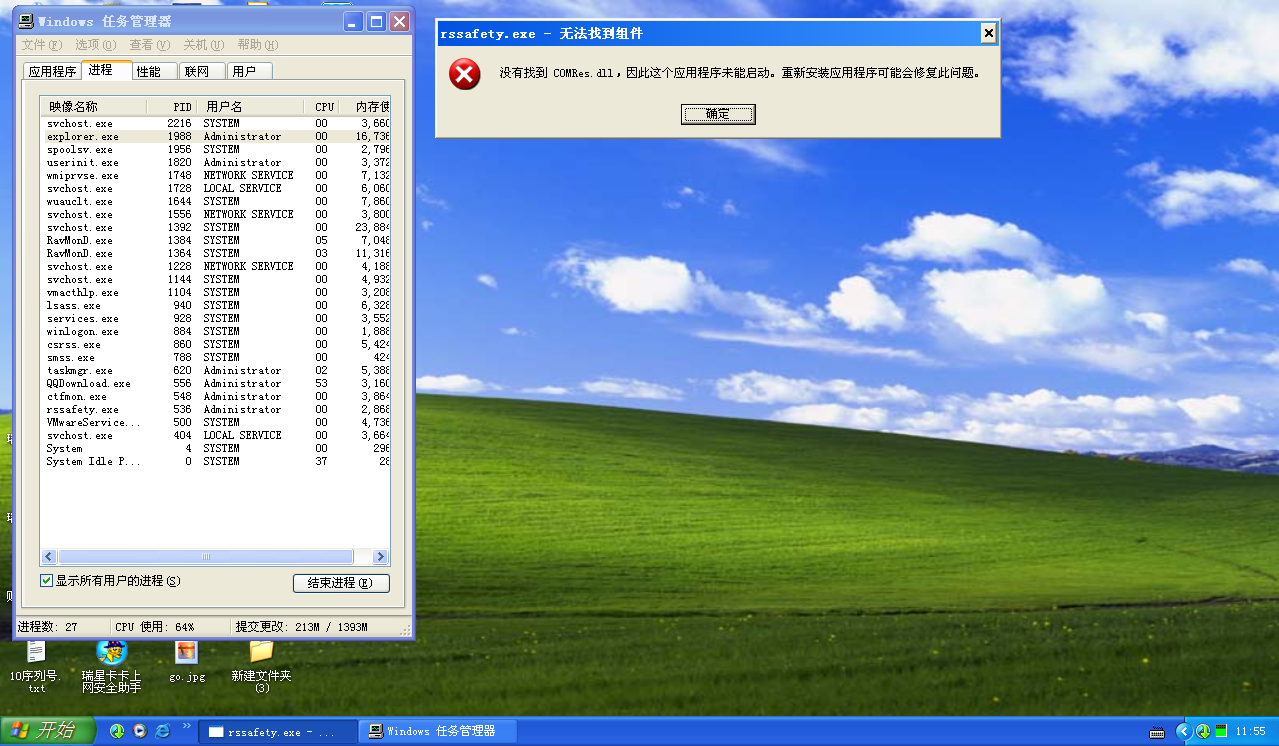This screenshot has height=746, width=1279.
Task: Open the 关机(U) menu
Action: tap(203, 45)
